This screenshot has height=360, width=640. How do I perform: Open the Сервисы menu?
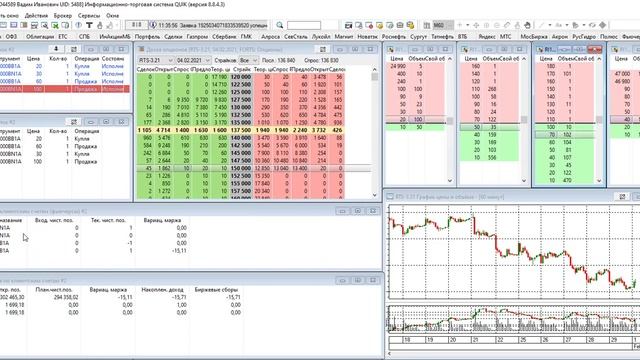click(89, 16)
